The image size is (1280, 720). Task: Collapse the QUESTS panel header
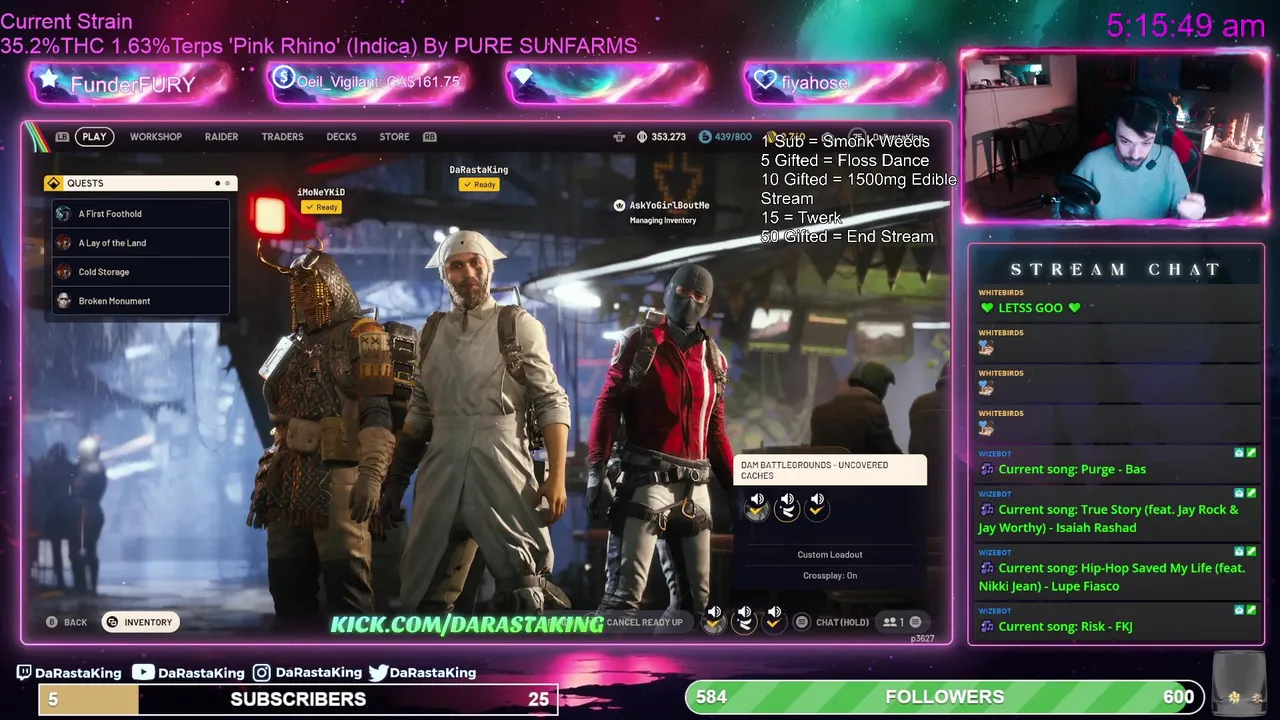141,183
